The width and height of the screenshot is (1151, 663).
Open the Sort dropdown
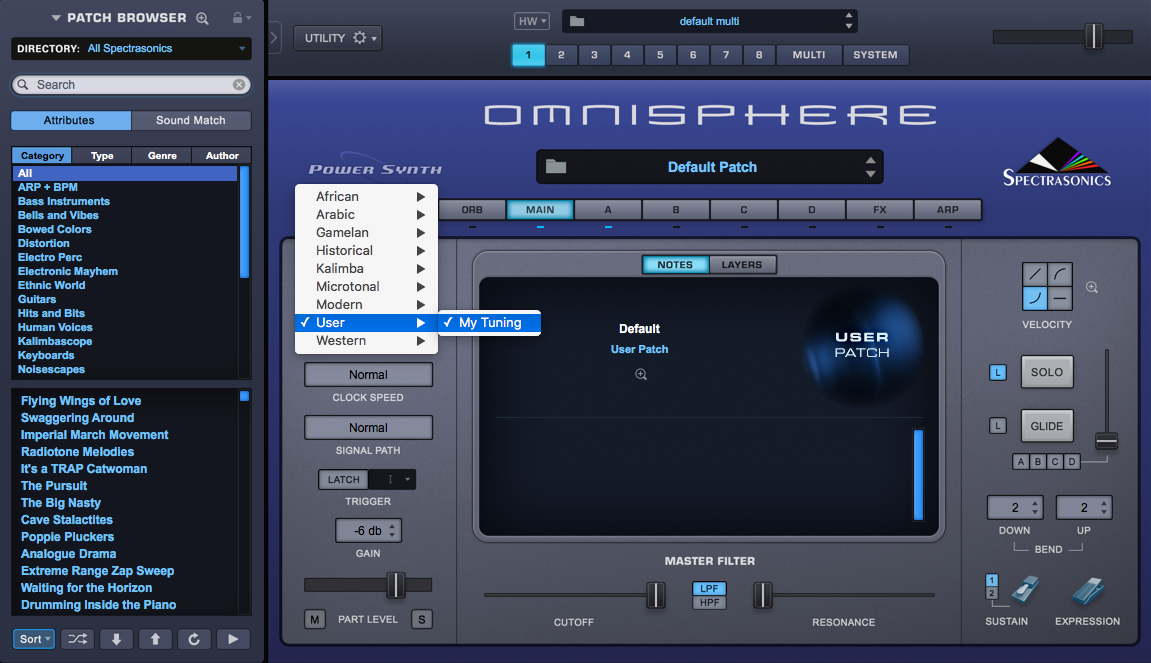tap(34, 639)
